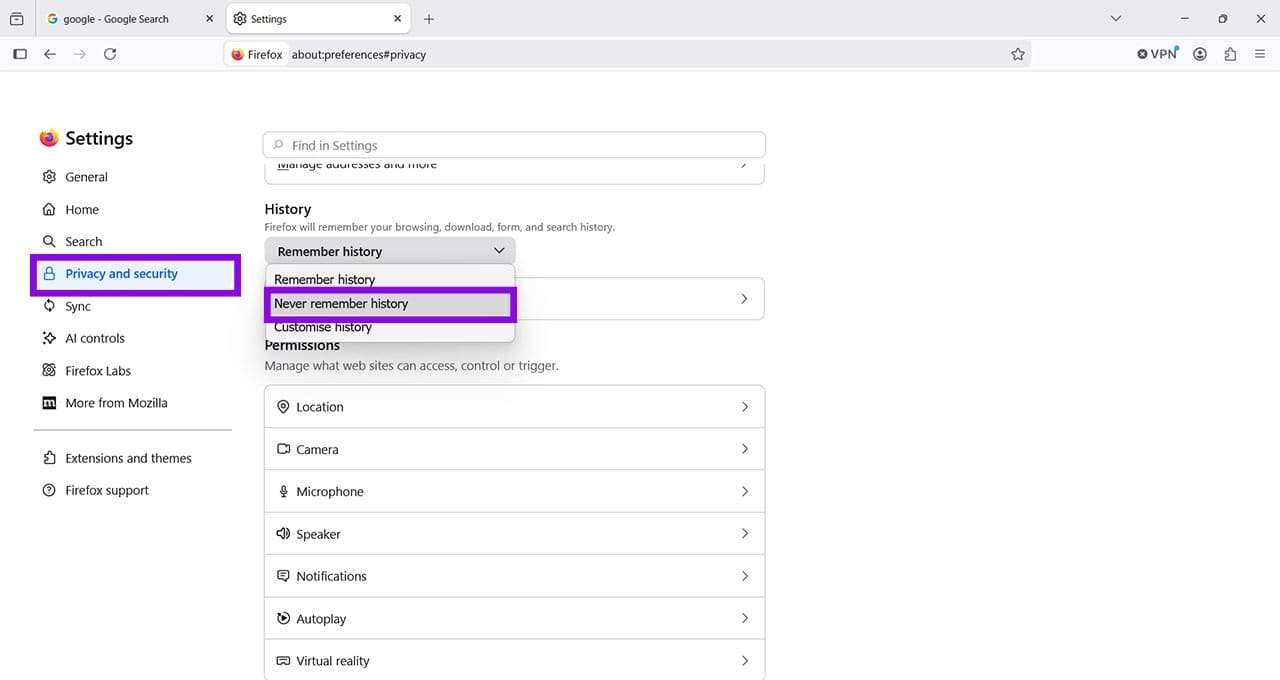This screenshot has height=680, width=1280.
Task: Select the Settings tab
Action: [x=318, y=19]
